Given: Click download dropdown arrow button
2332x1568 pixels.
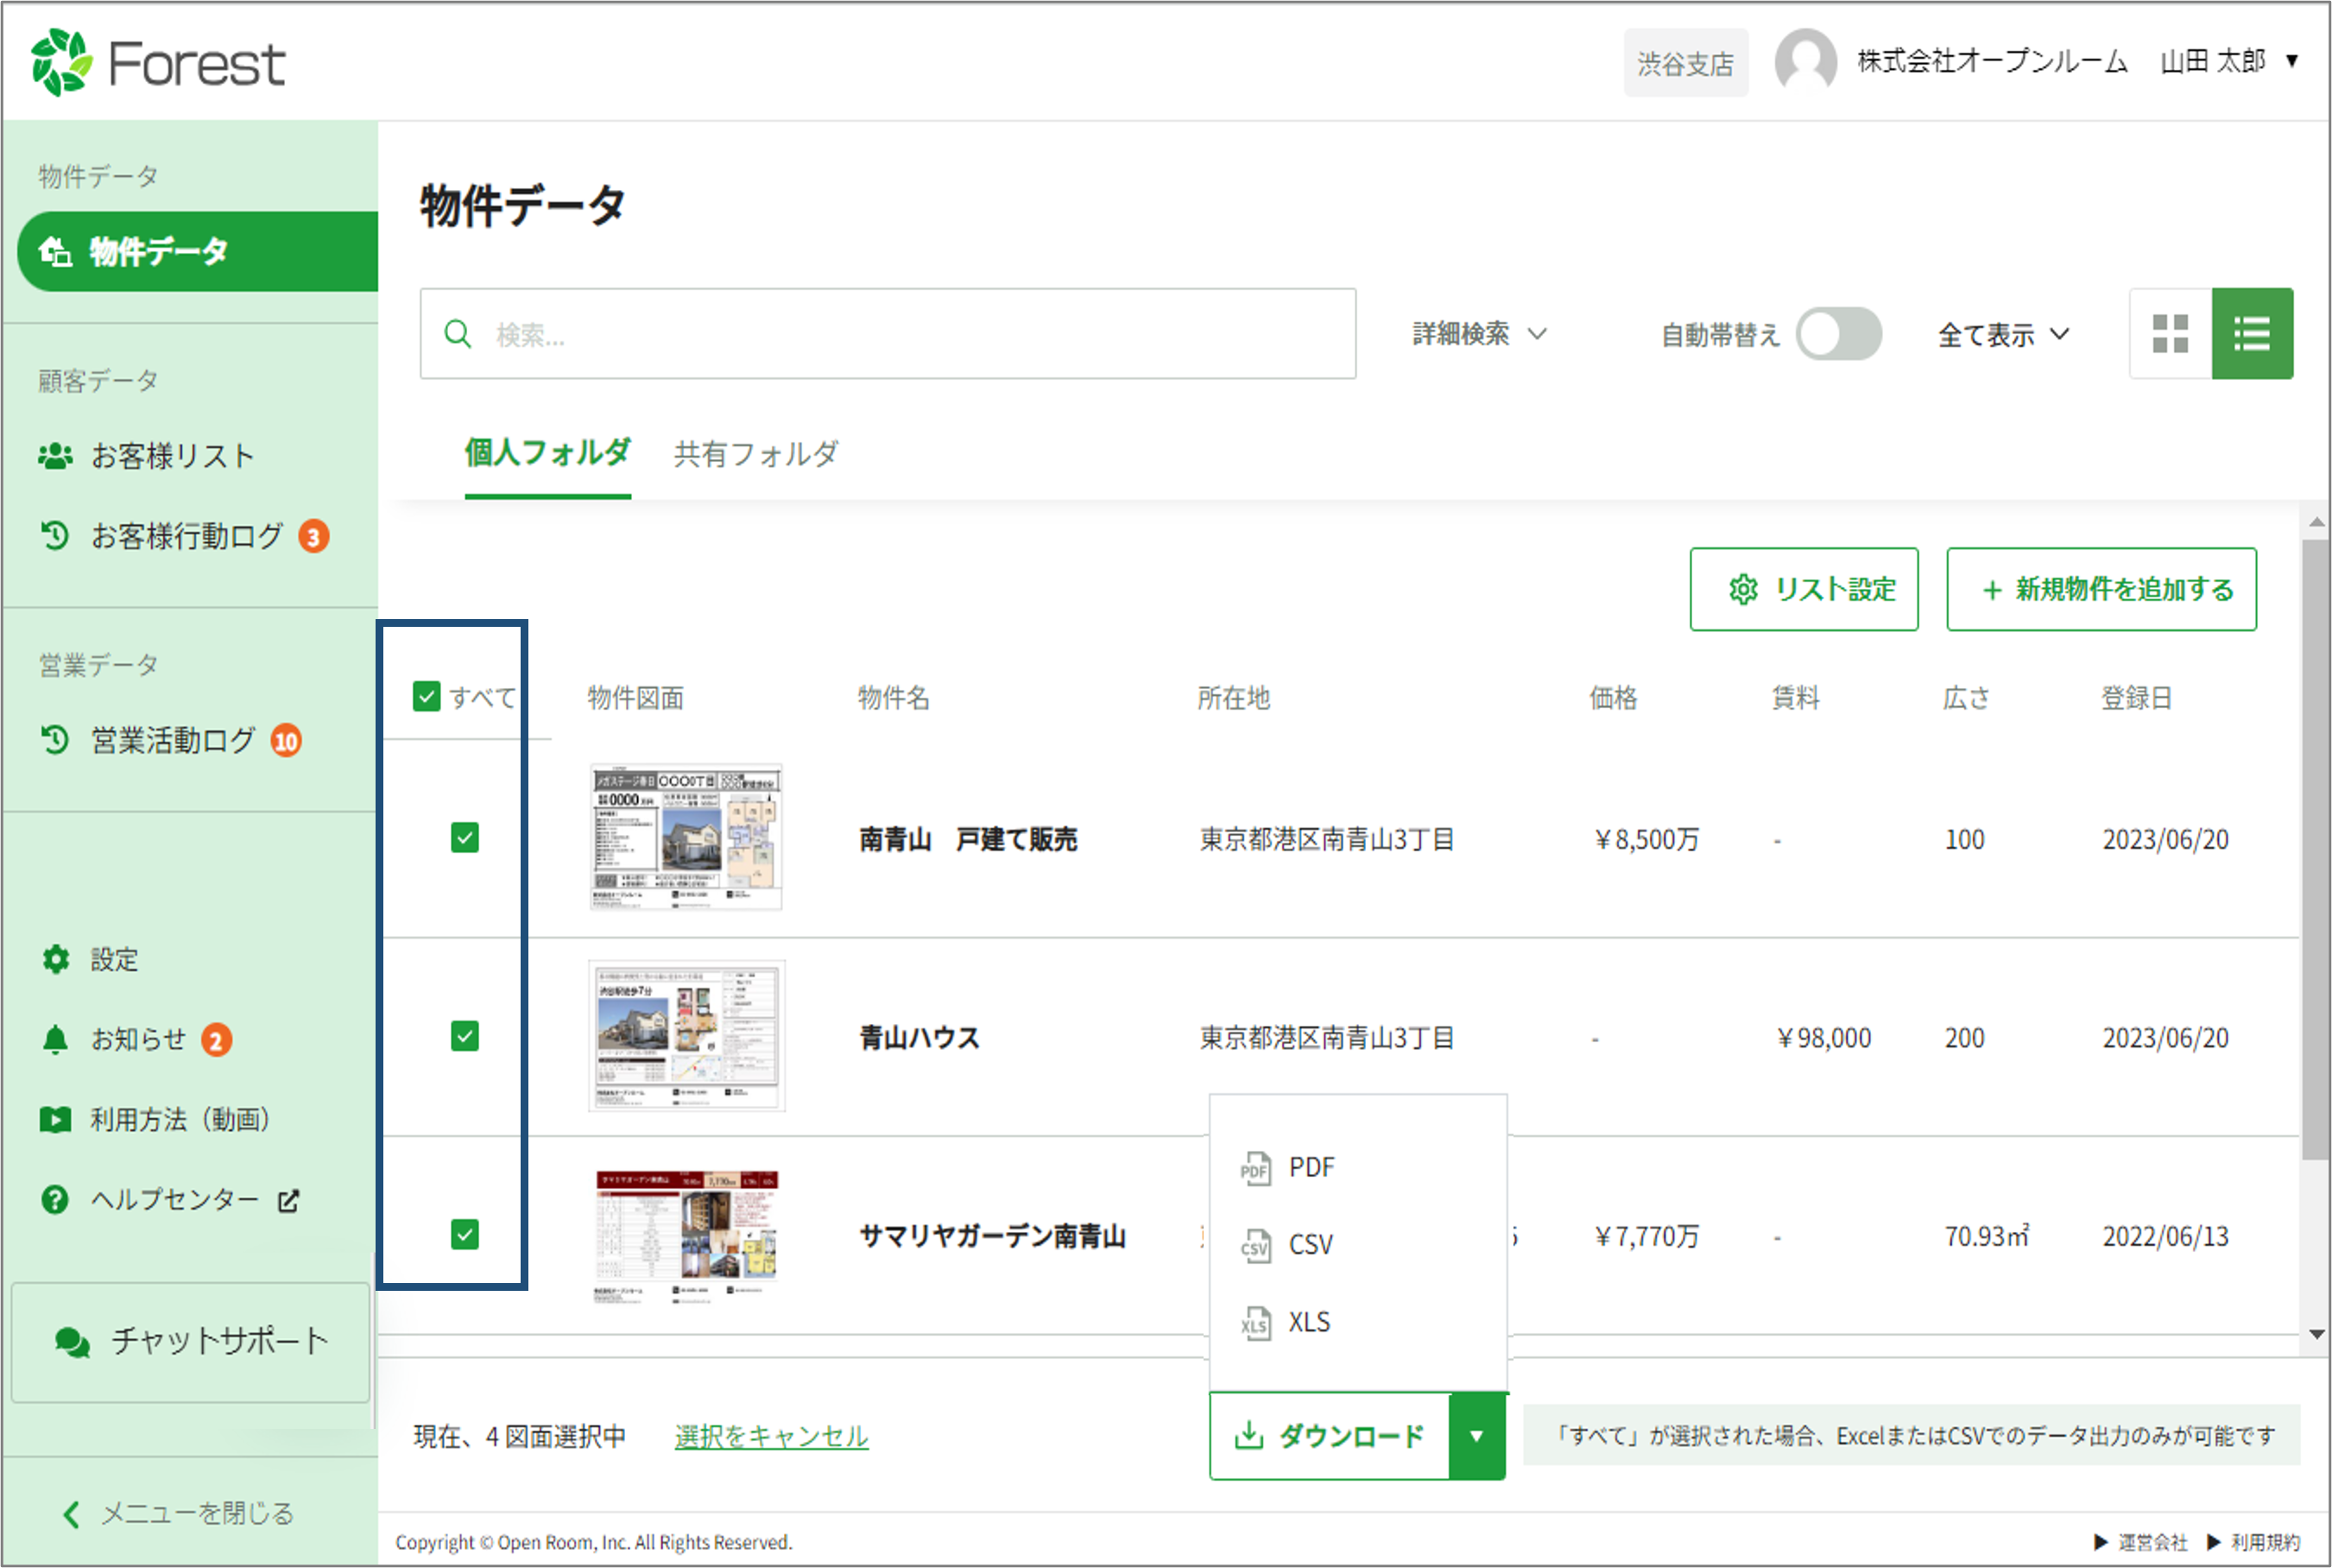Looking at the screenshot, I should pyautogui.click(x=1476, y=1436).
